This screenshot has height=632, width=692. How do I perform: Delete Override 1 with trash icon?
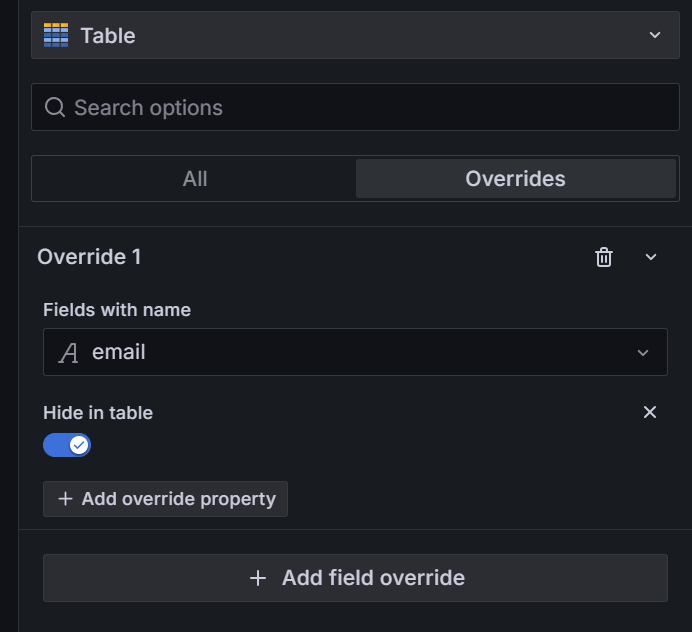pos(604,257)
